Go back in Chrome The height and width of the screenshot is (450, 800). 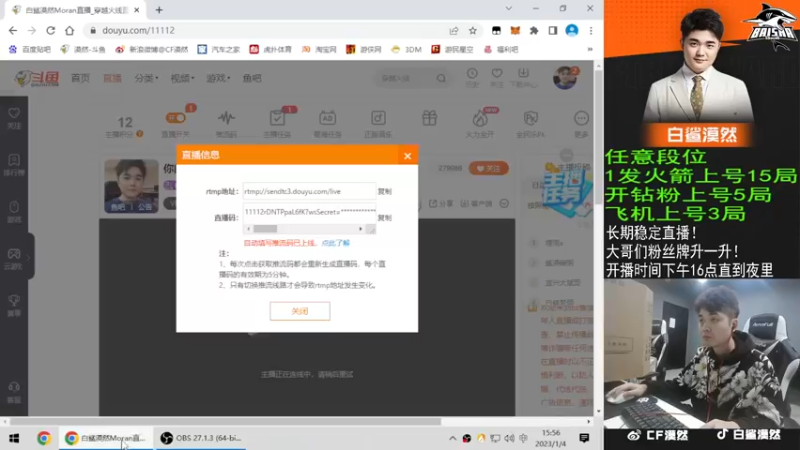pyautogui.click(x=13, y=31)
